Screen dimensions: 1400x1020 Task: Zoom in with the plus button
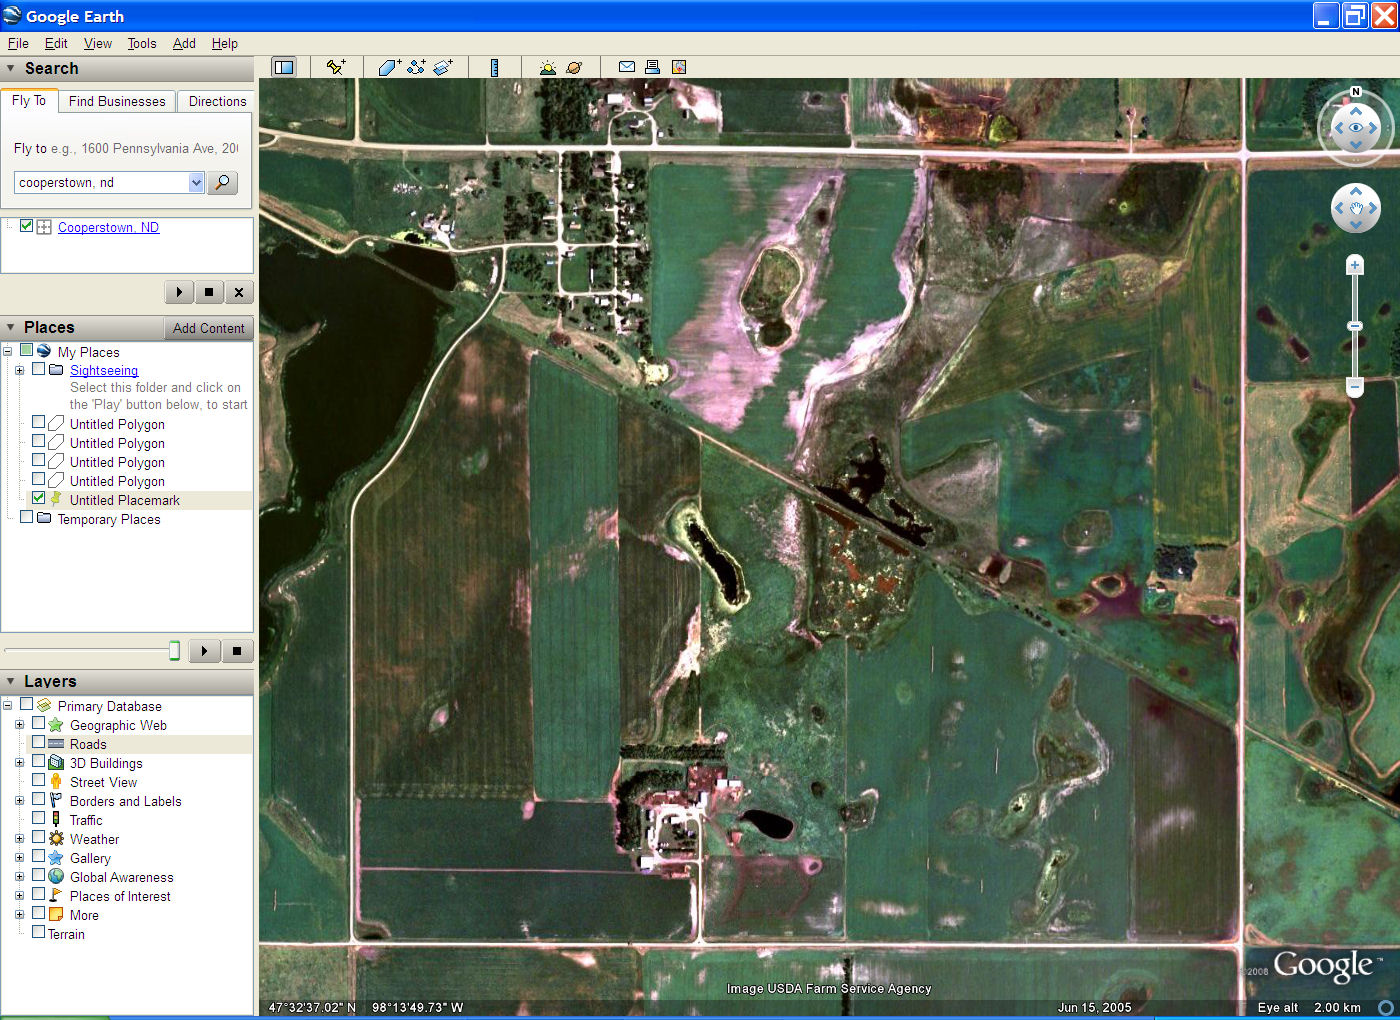tap(1355, 265)
